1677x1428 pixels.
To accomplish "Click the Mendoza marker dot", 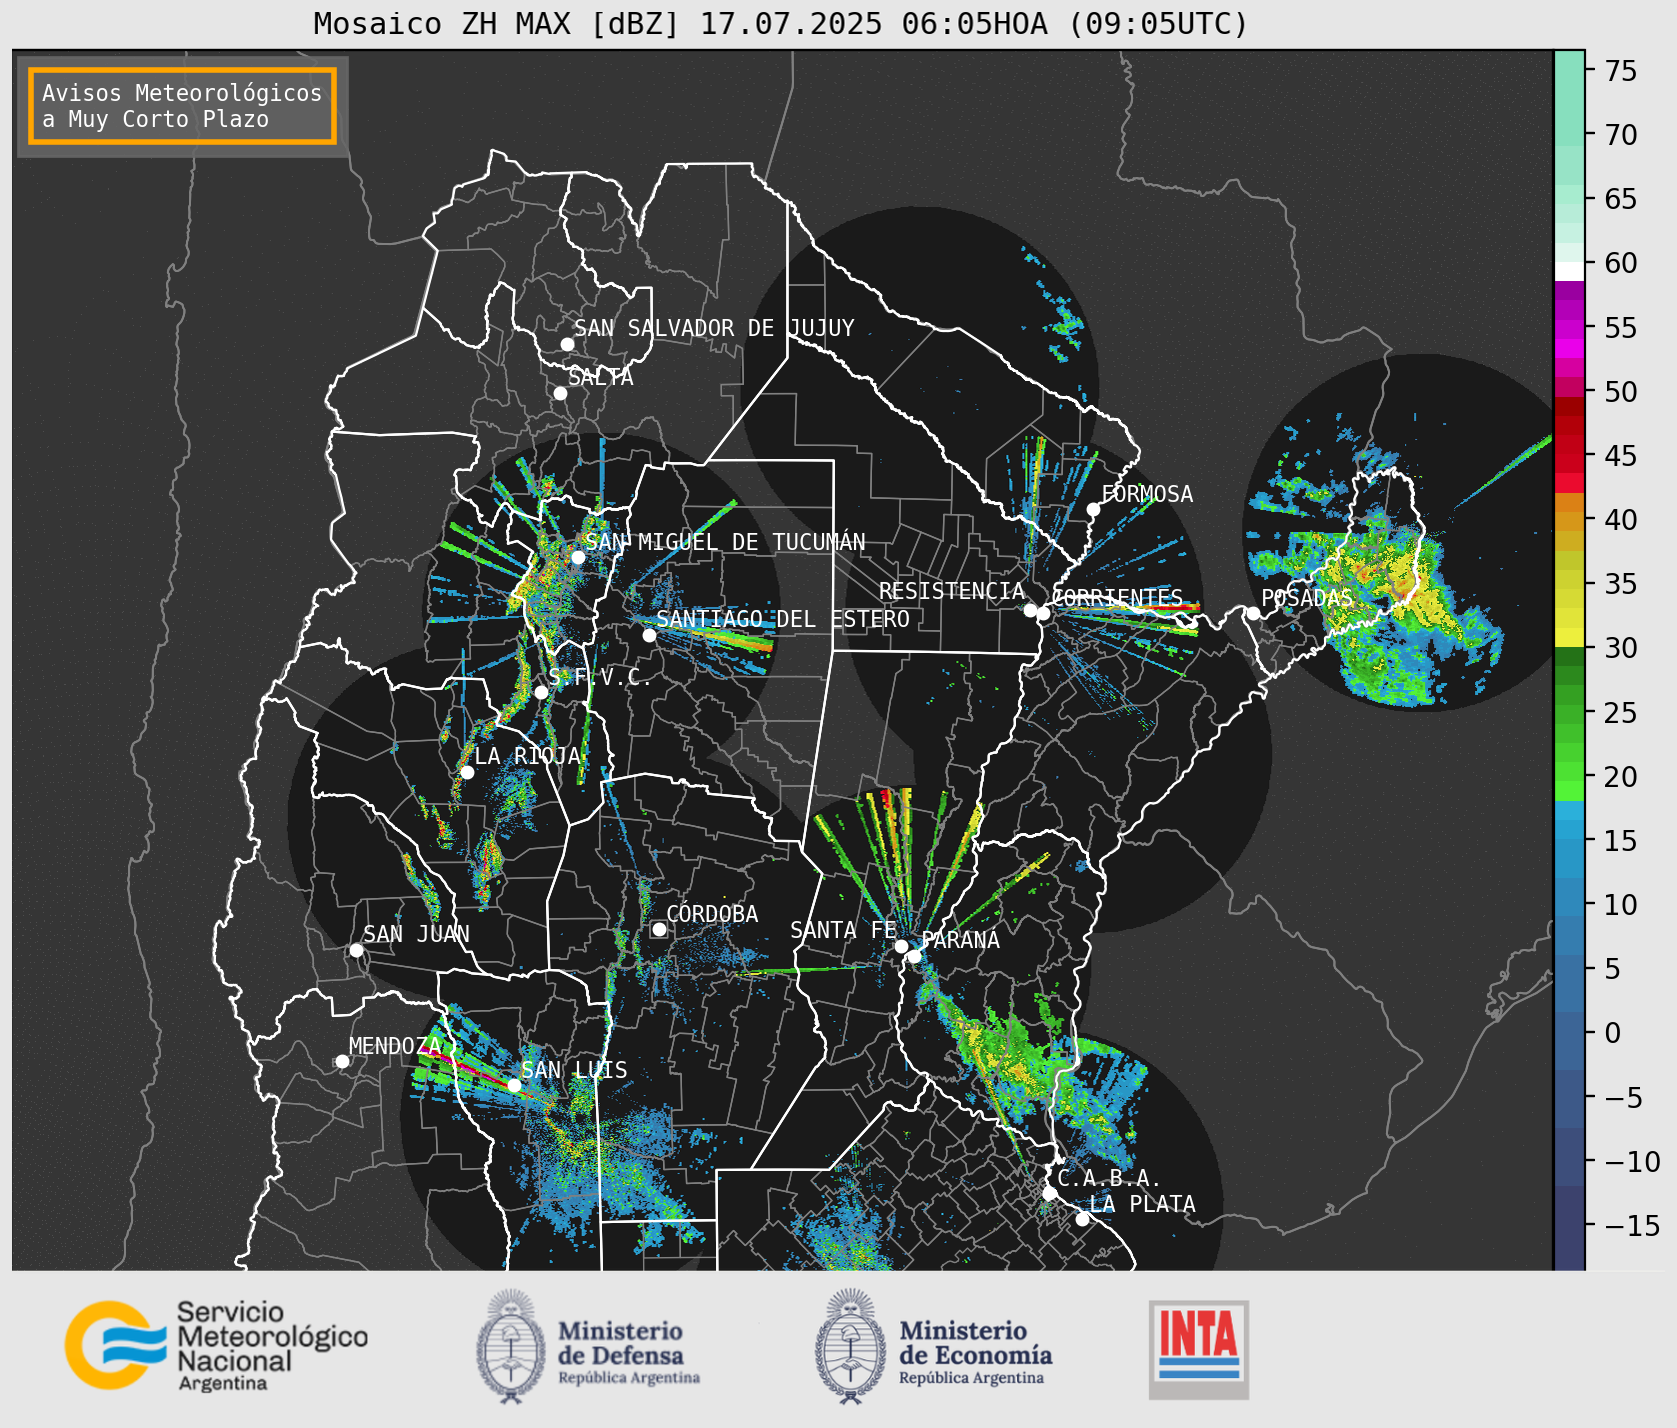I will (x=342, y=1061).
